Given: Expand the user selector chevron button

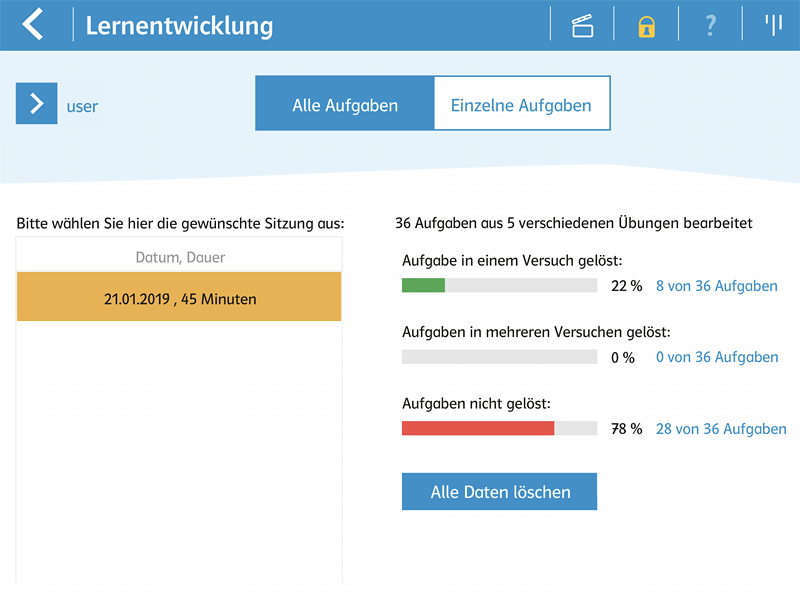Looking at the screenshot, I should coord(36,104).
